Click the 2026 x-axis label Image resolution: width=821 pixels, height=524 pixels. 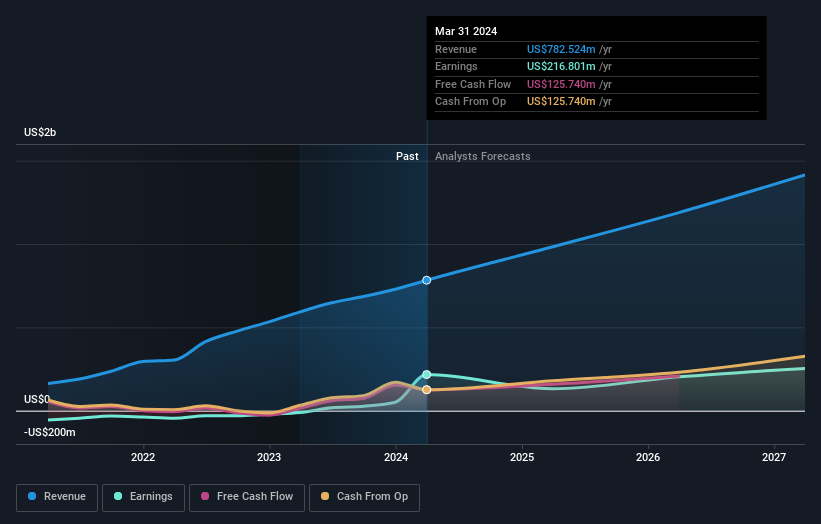pos(648,457)
